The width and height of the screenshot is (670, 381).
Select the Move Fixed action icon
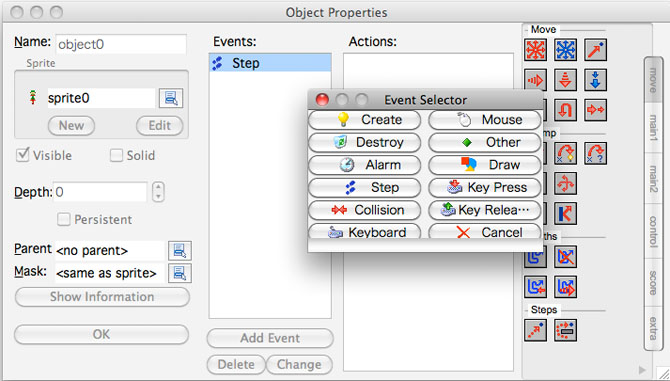click(x=535, y=50)
